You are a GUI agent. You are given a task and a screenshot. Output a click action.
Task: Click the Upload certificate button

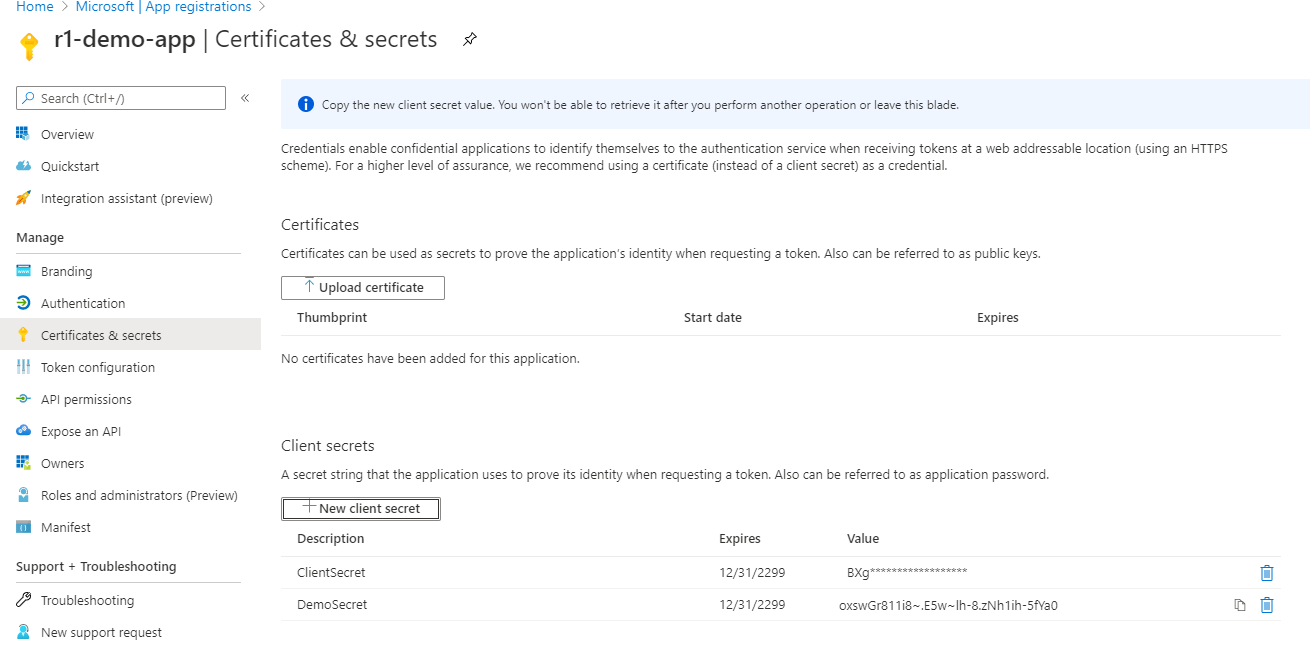pyautogui.click(x=363, y=287)
